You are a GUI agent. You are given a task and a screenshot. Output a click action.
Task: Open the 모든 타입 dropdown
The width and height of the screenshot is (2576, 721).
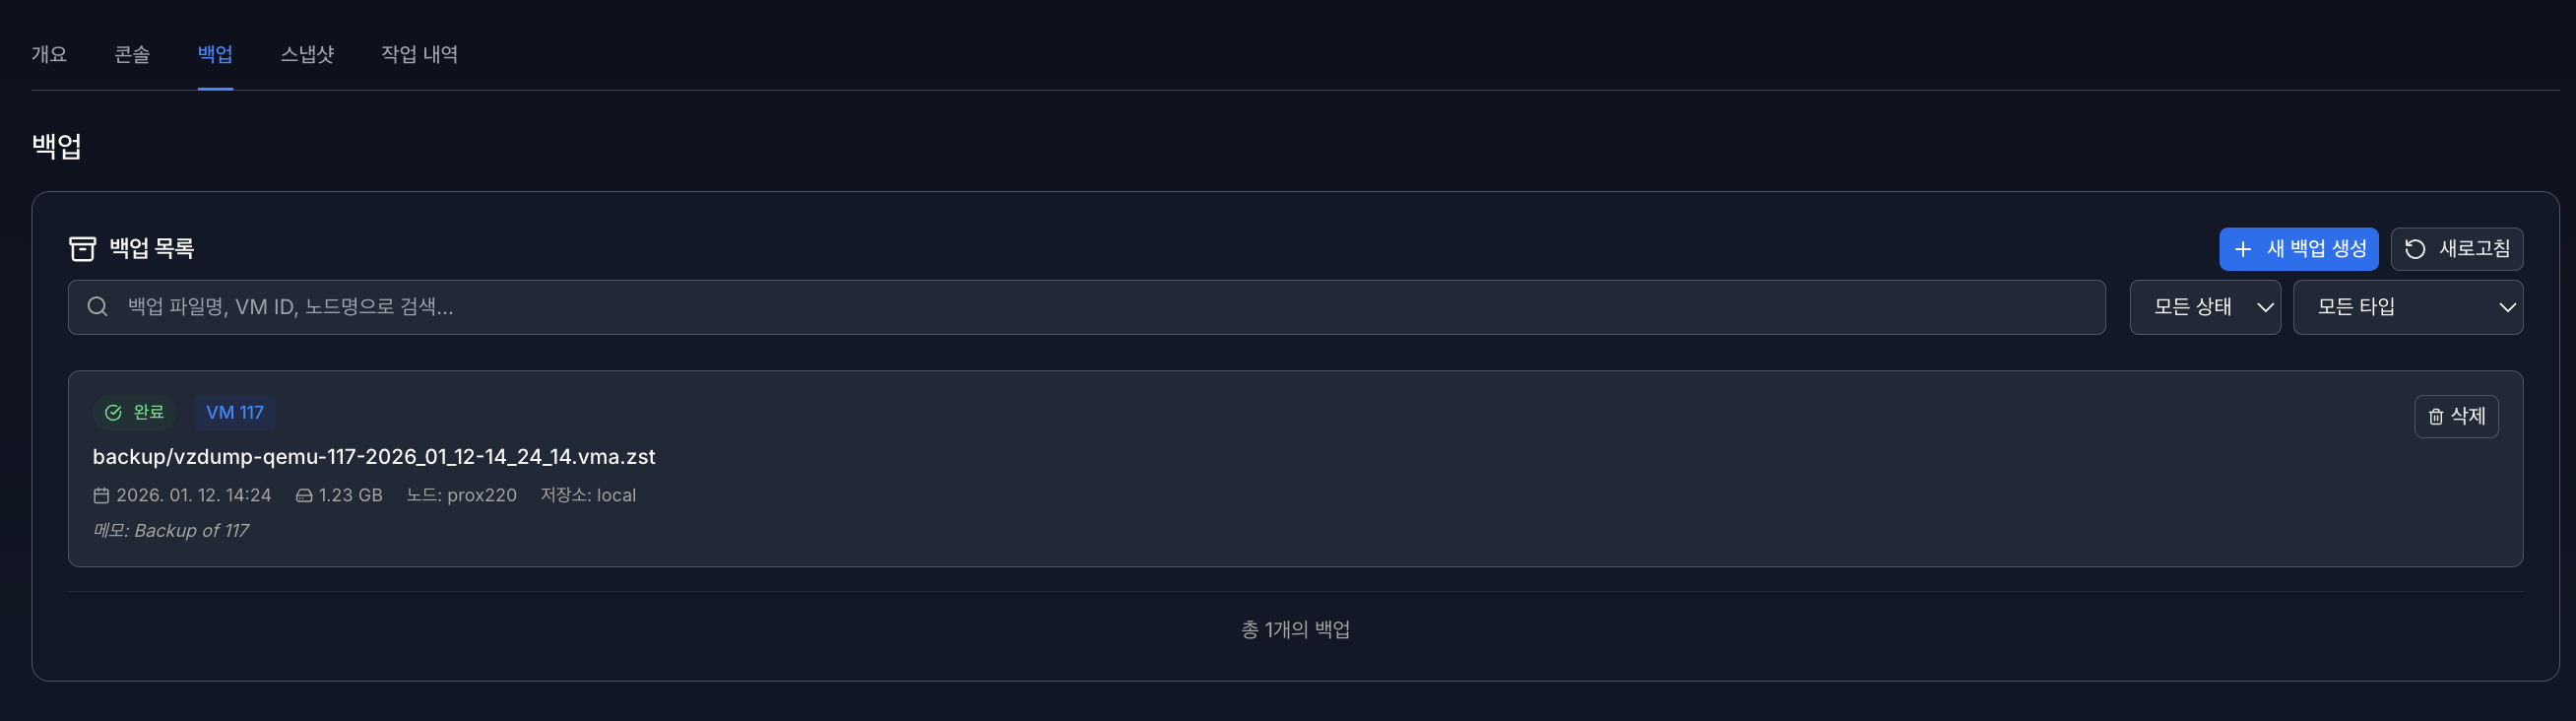[2408, 306]
